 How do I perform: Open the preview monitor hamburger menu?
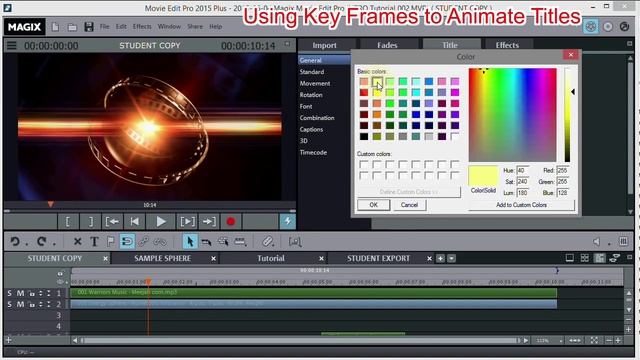11,46
